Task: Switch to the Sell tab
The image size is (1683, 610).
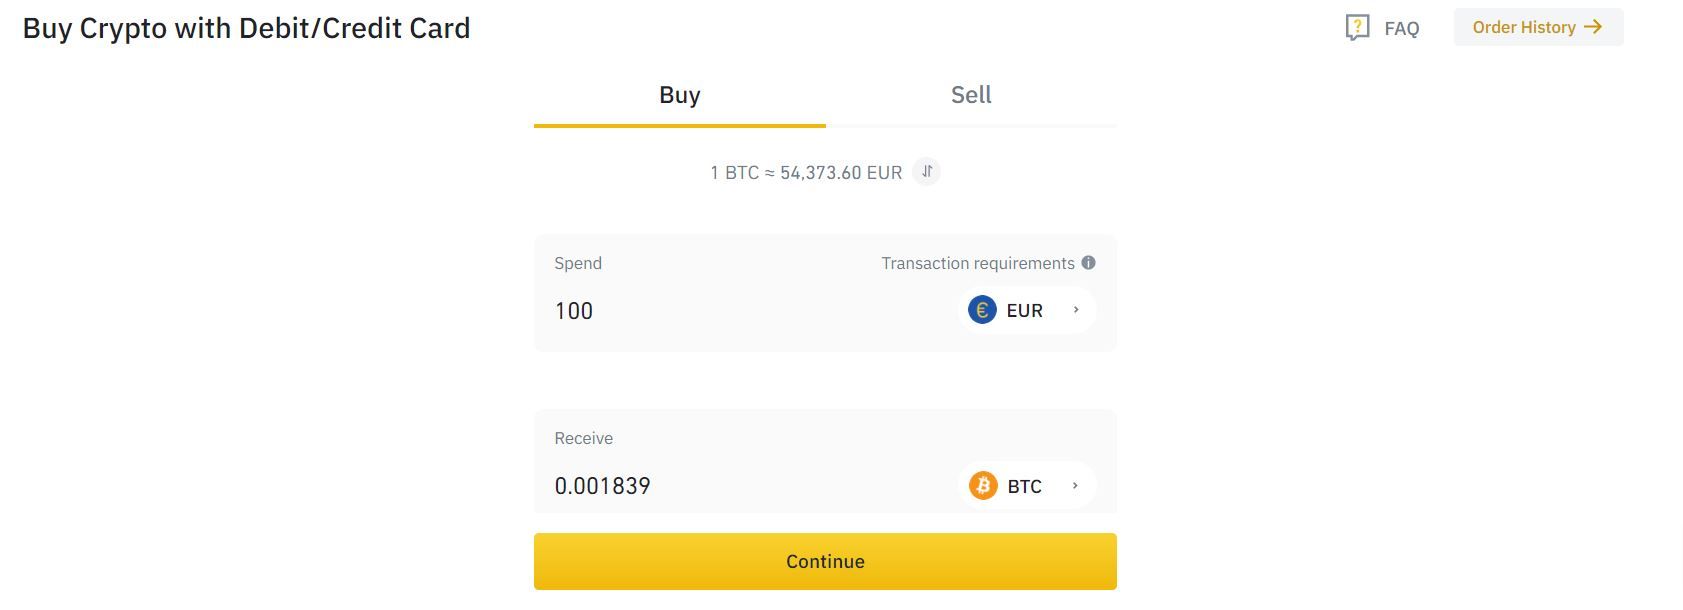Action: click(x=971, y=95)
